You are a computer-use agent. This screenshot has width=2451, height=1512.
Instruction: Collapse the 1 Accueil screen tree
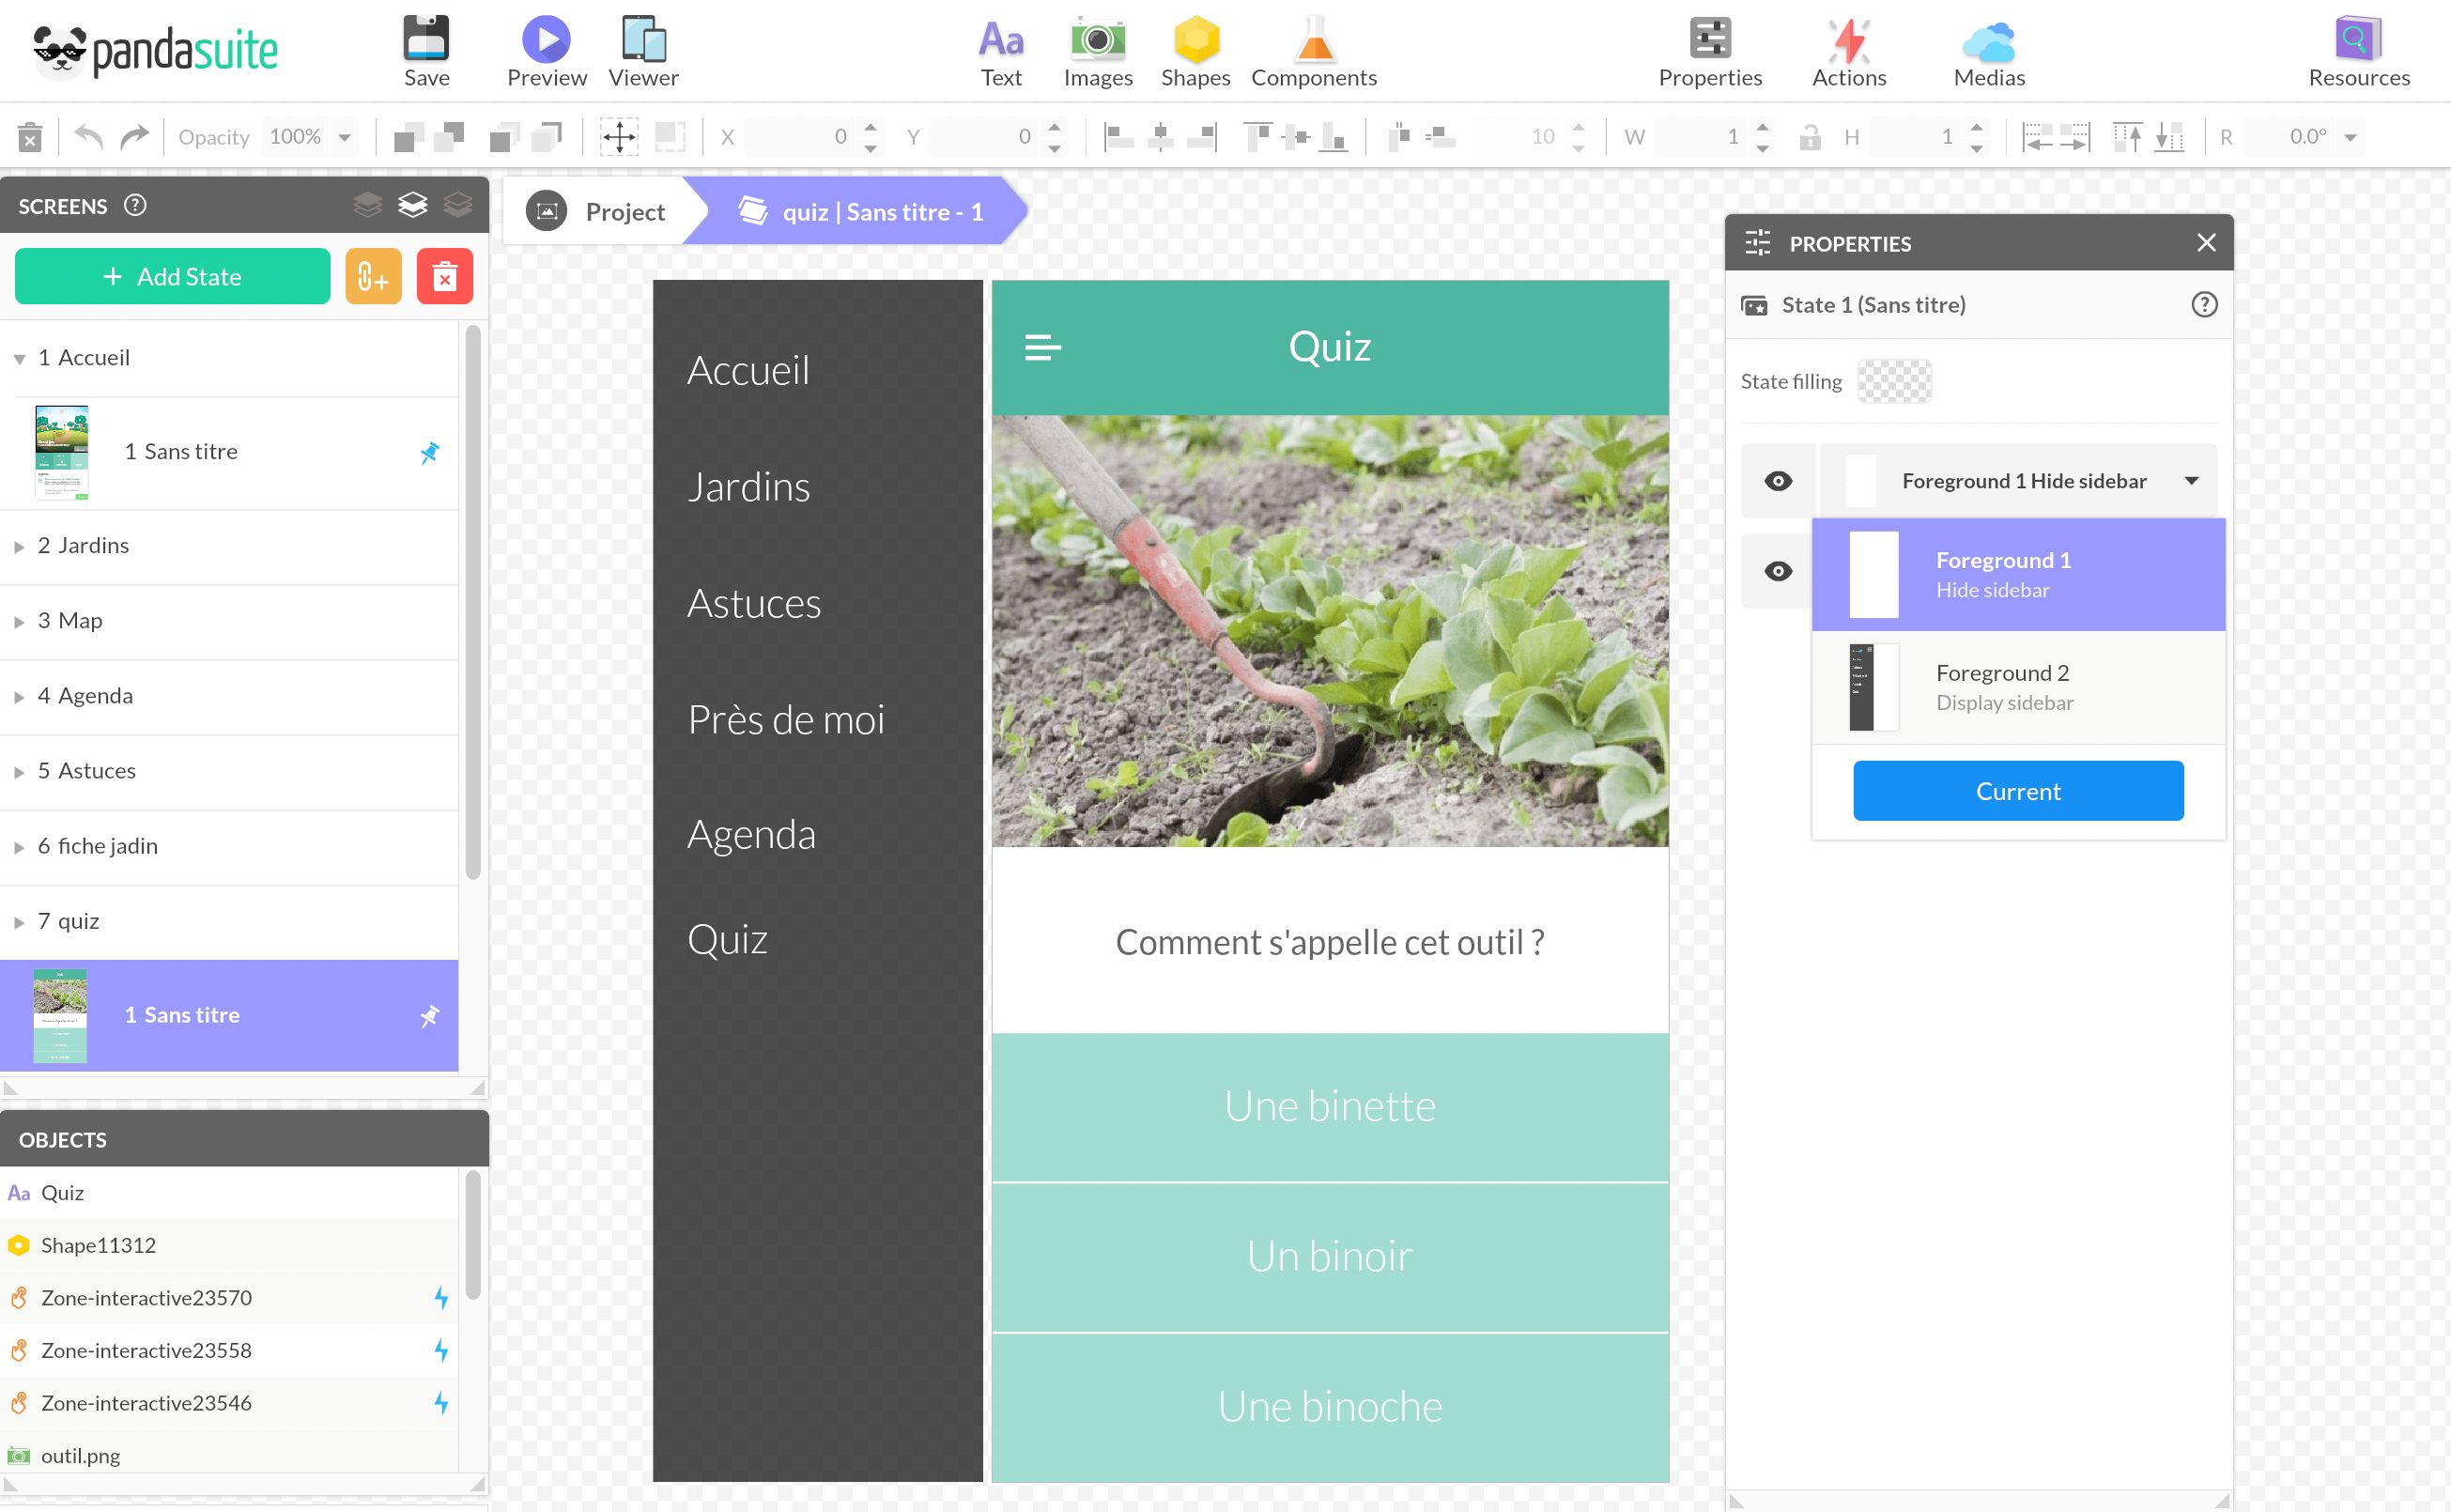tap(19, 359)
